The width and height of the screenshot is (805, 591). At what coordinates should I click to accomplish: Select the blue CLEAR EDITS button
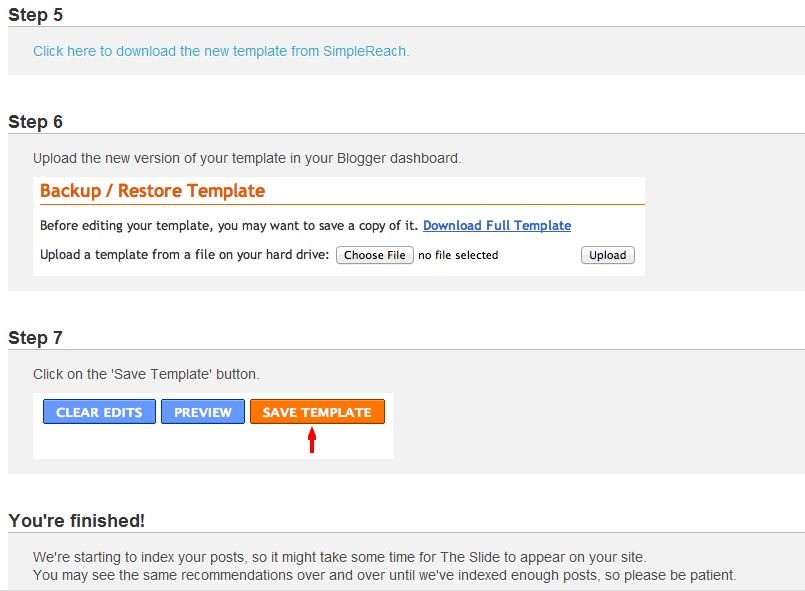99,412
